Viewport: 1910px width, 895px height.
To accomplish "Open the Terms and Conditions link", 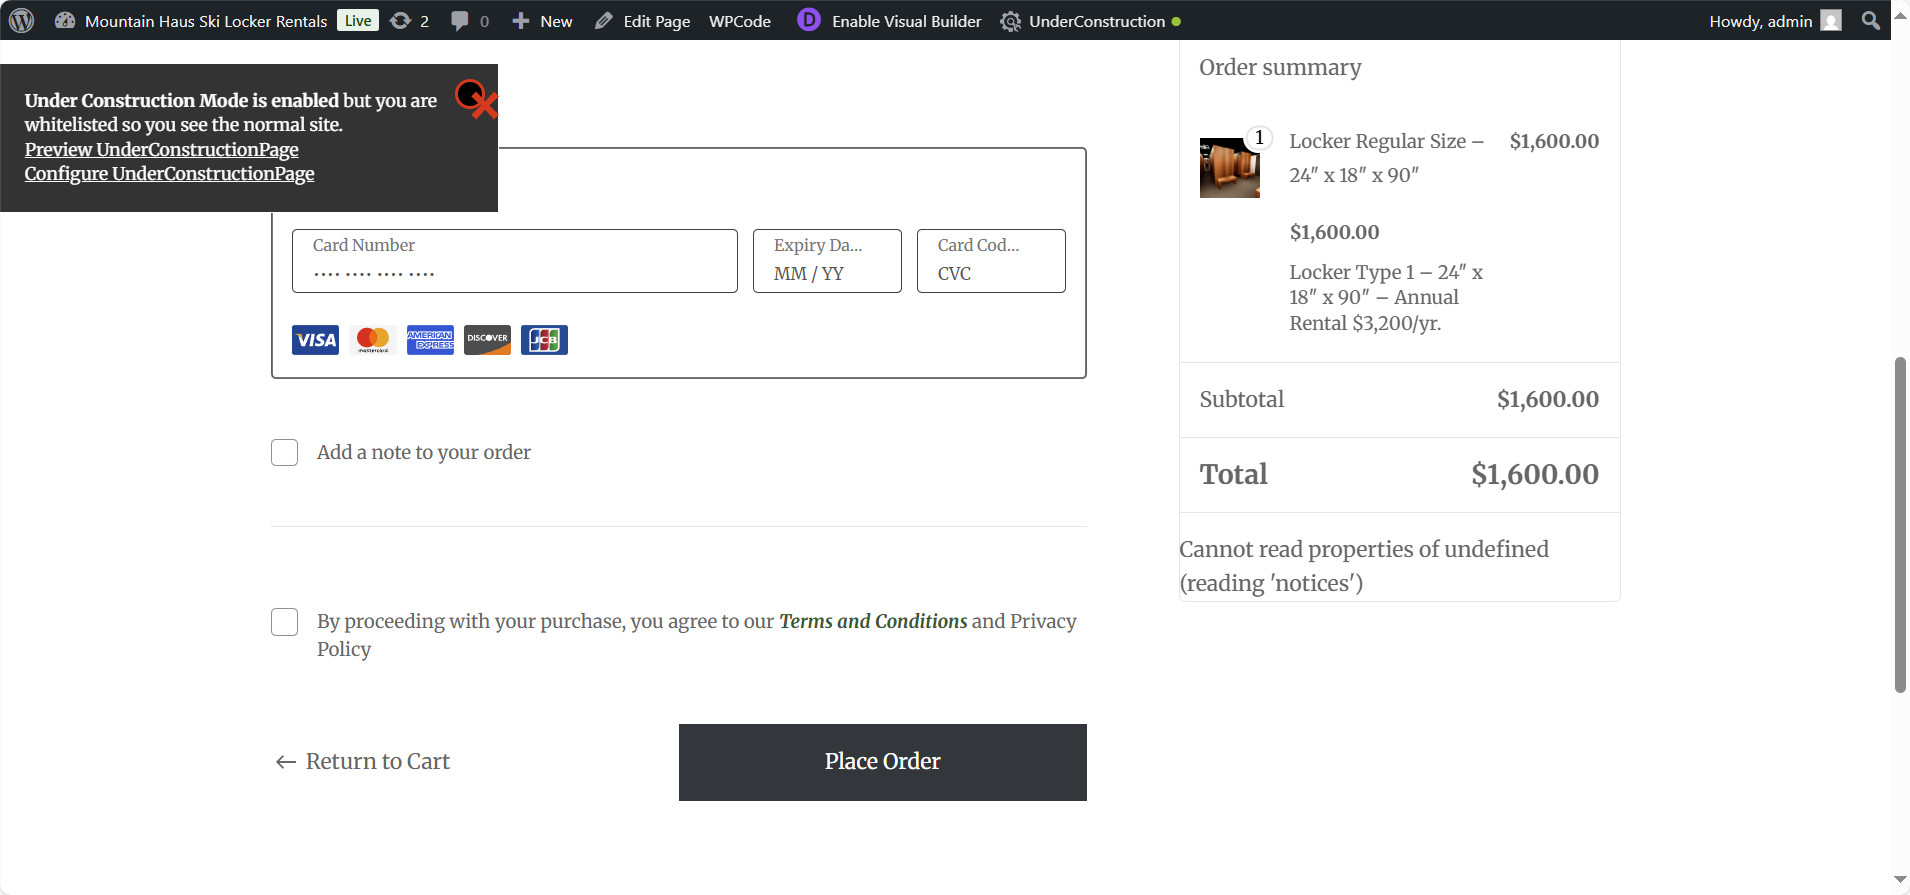I will click(873, 621).
